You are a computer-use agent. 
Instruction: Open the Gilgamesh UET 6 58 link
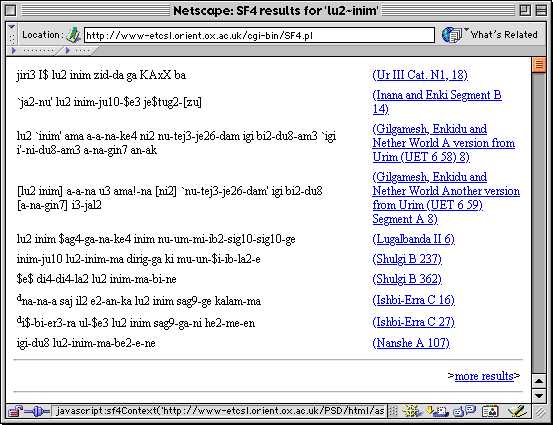coord(443,143)
